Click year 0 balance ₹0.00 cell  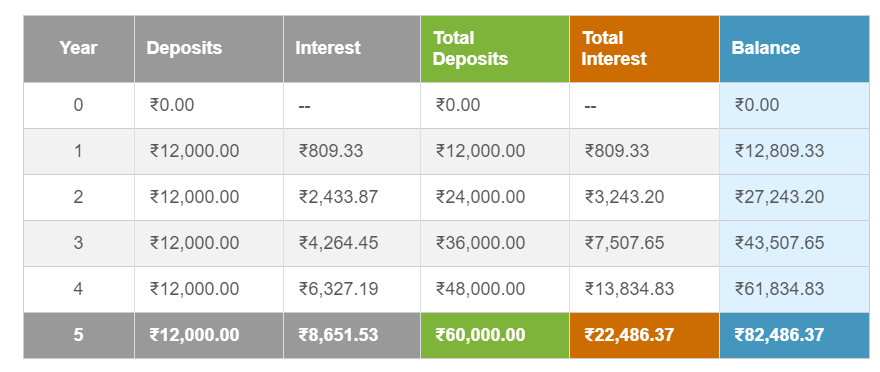[794, 105]
